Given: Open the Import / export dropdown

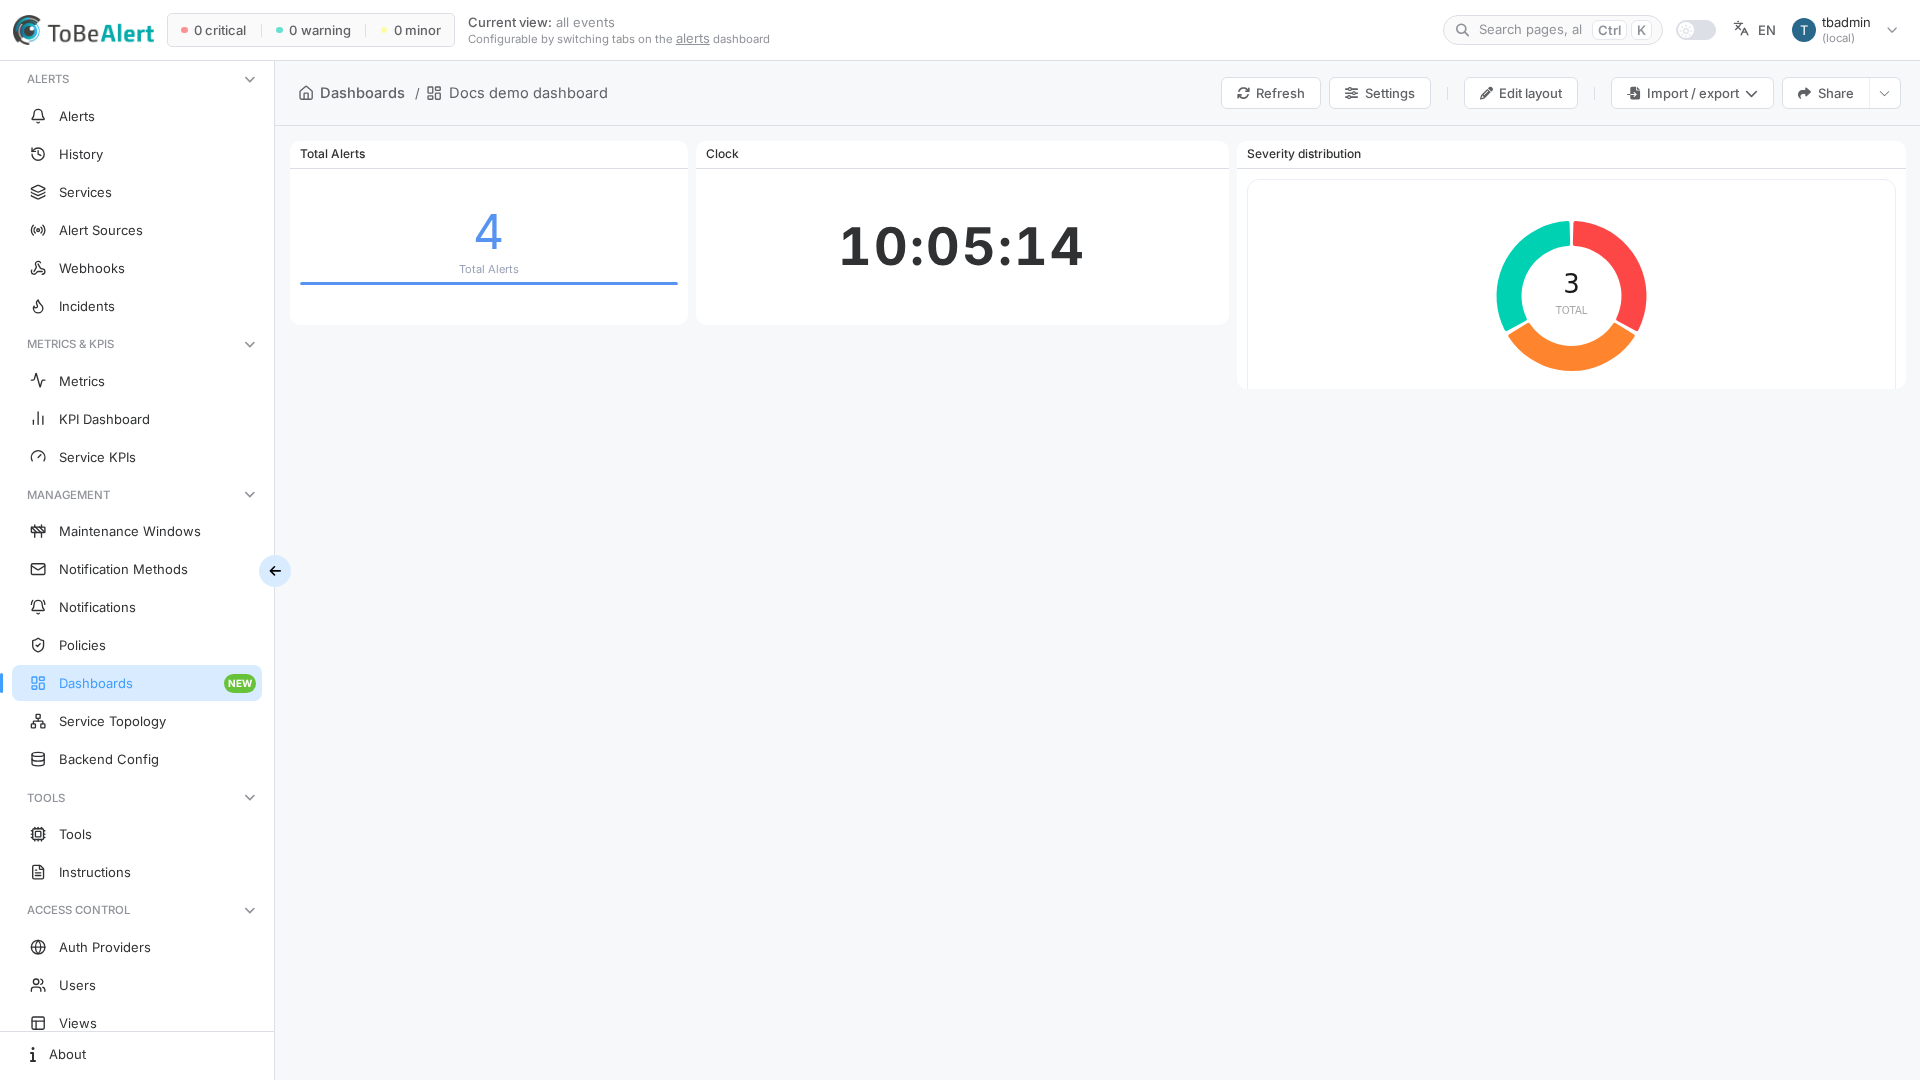Looking at the screenshot, I should coord(1692,93).
